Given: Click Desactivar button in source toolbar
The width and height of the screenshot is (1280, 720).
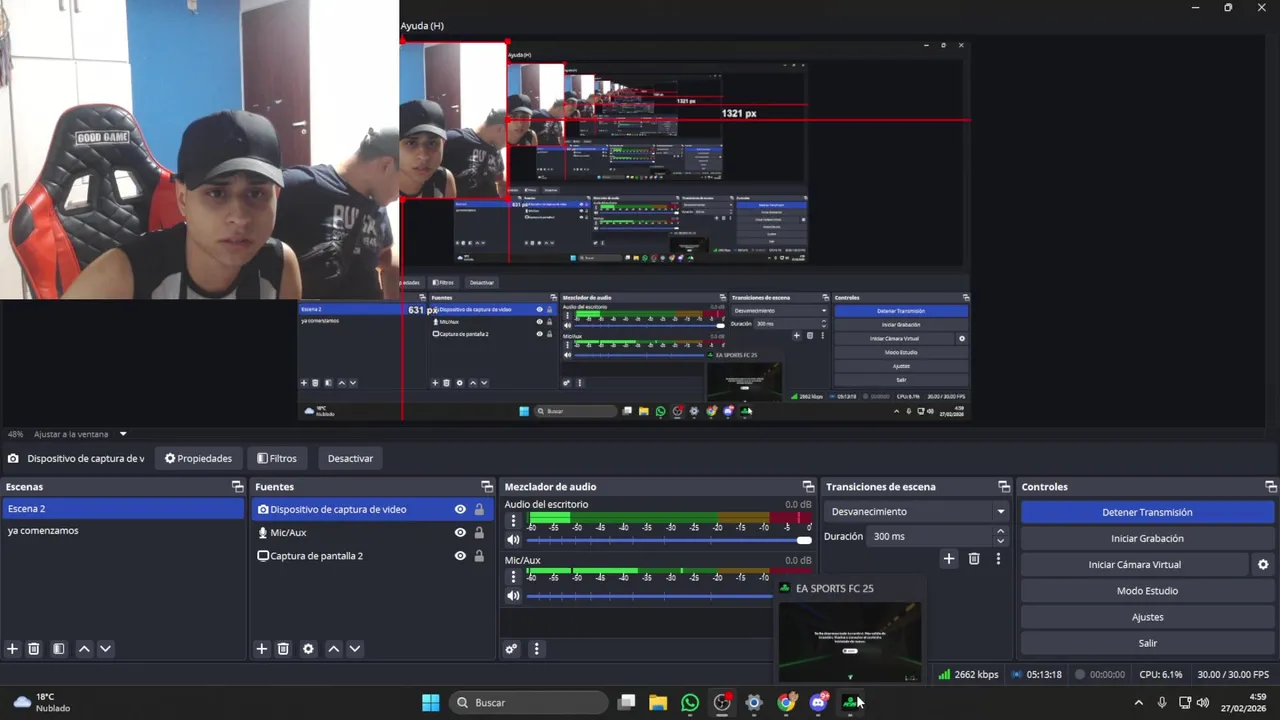Looking at the screenshot, I should pyautogui.click(x=350, y=458).
